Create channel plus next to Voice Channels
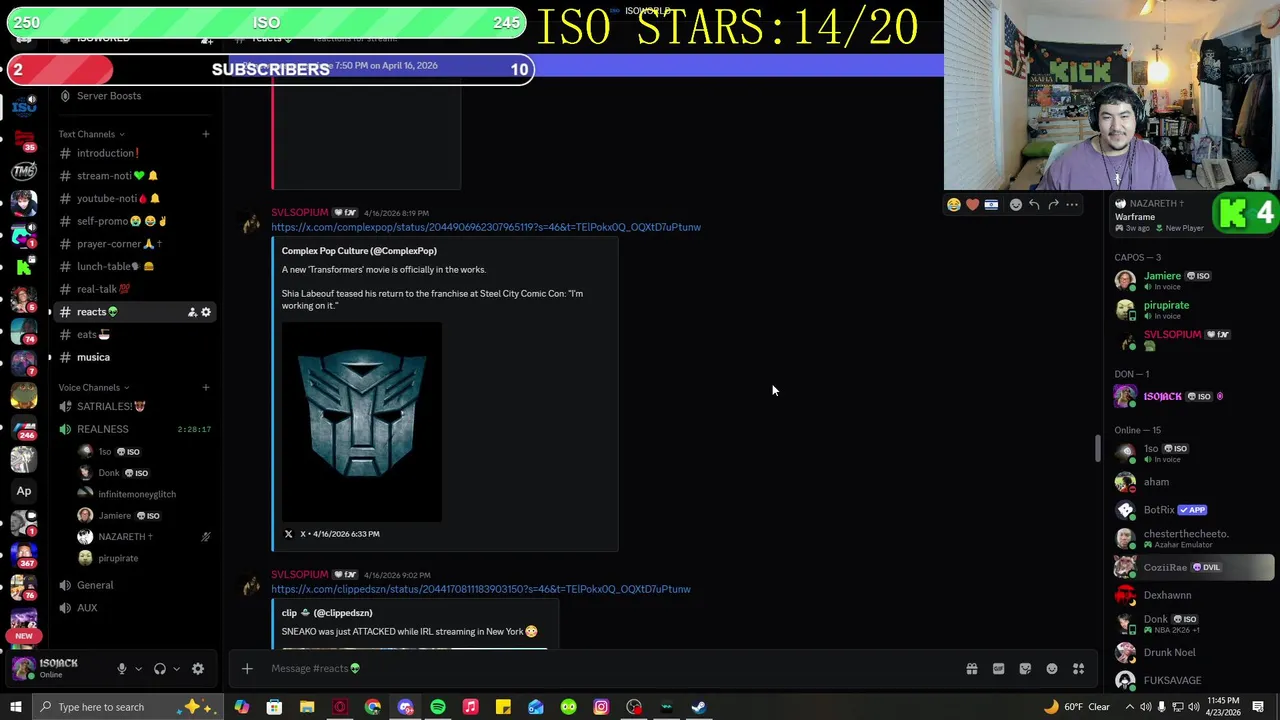Screen dimensions: 1280x720 click(206, 388)
